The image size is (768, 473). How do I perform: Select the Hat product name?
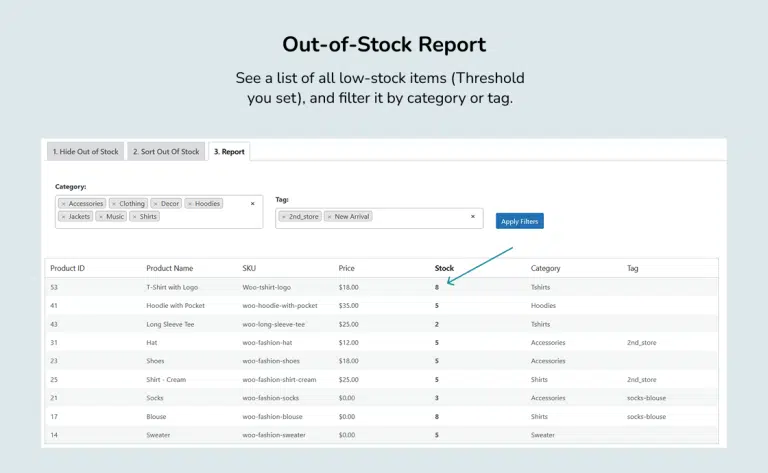[x=151, y=343]
